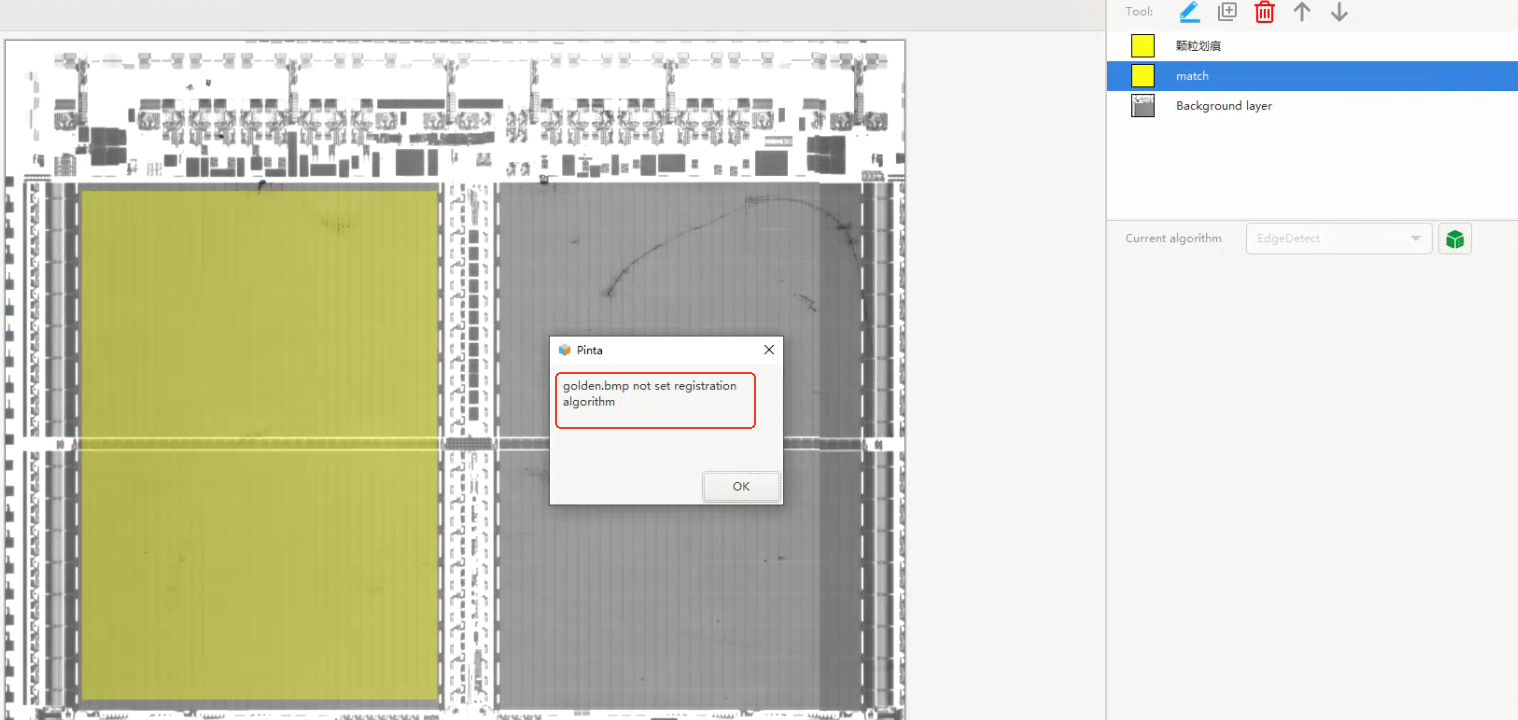
Task: Click the yellow highlighted region on canvas
Action: pyautogui.click(x=259, y=444)
